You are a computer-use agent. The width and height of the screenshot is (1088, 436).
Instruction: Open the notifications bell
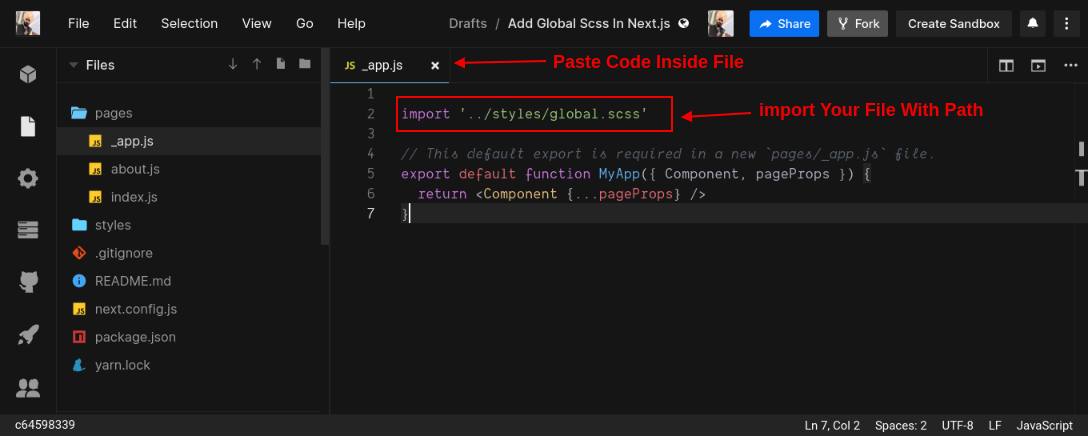coord(1033,24)
